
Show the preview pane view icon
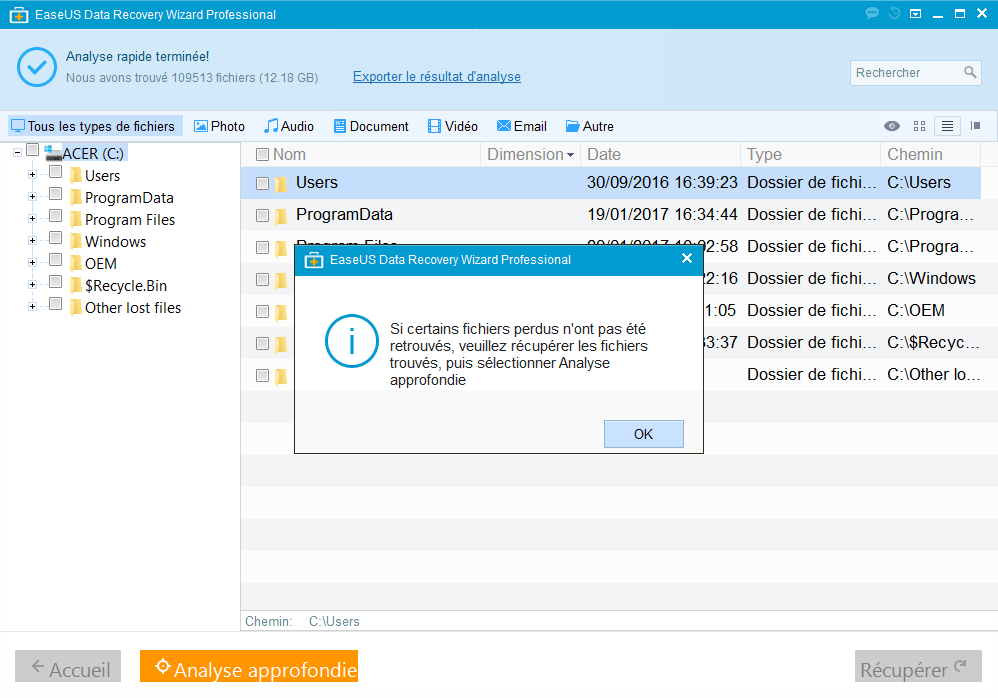pyautogui.click(x=975, y=126)
